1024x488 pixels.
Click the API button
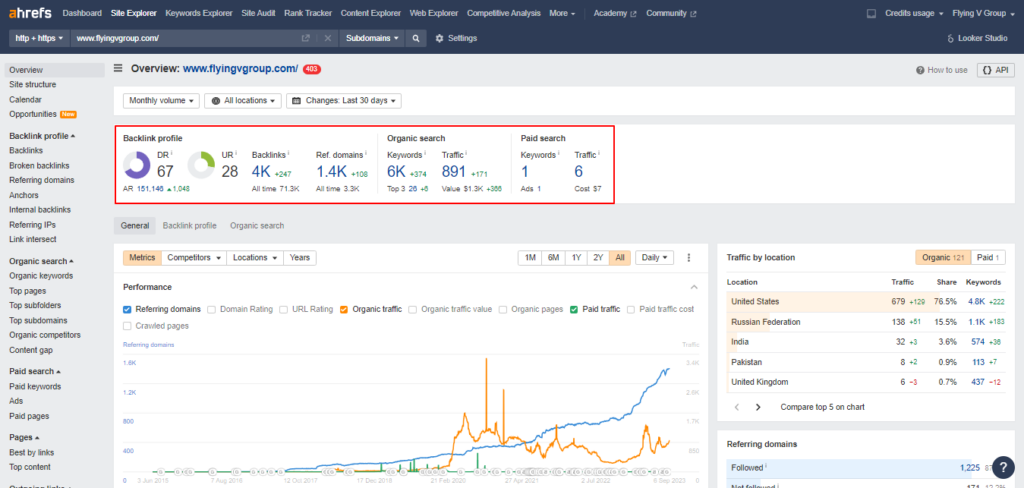click(995, 70)
